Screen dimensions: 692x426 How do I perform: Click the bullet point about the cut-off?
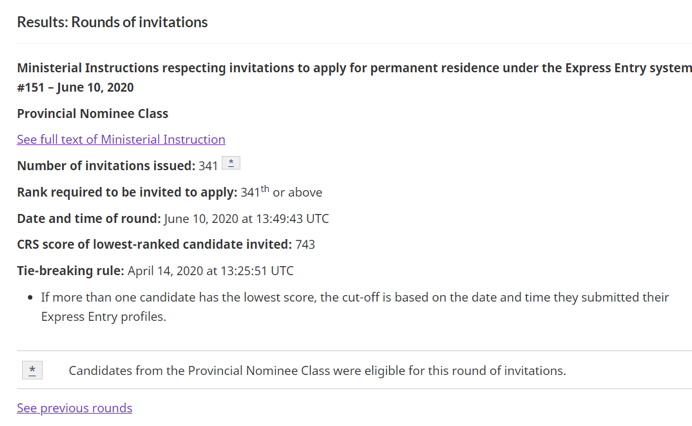click(x=355, y=307)
